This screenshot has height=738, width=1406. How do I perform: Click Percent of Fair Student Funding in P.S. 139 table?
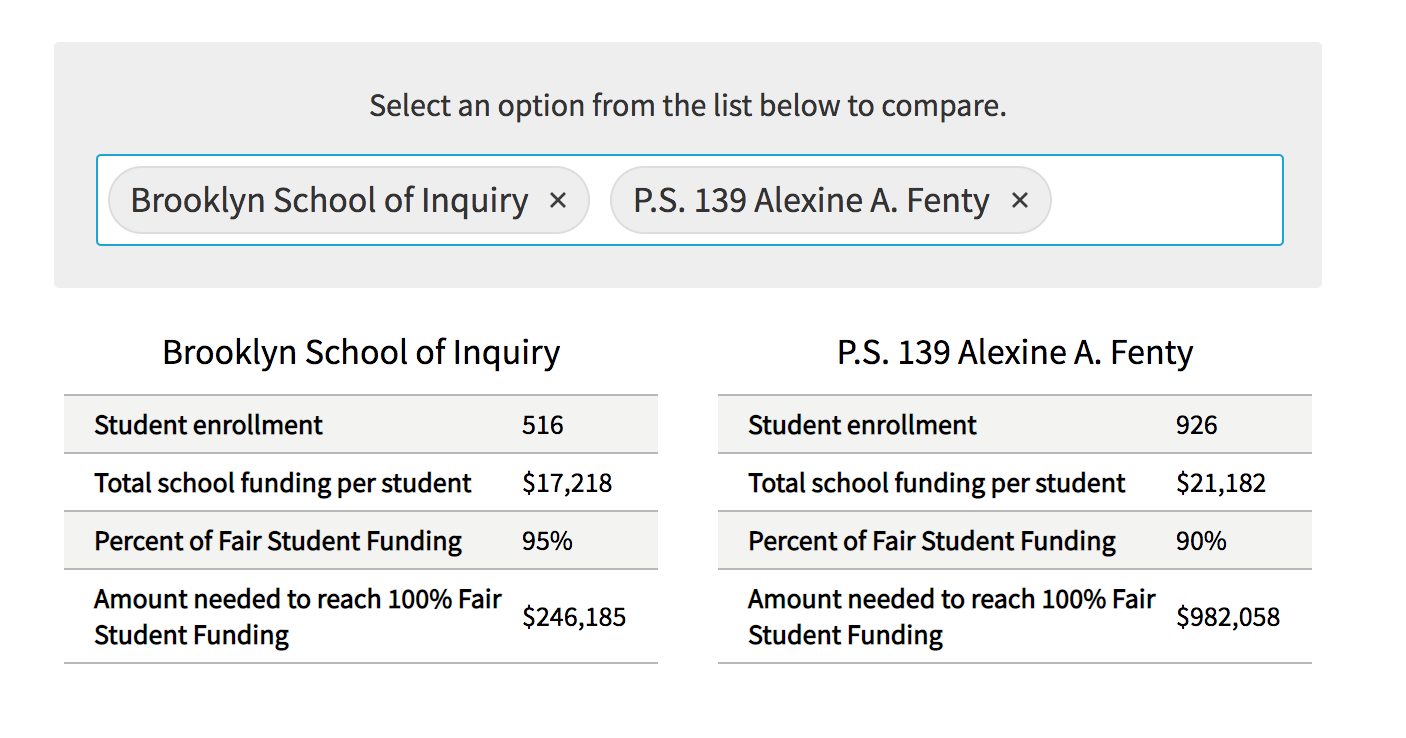click(932, 541)
